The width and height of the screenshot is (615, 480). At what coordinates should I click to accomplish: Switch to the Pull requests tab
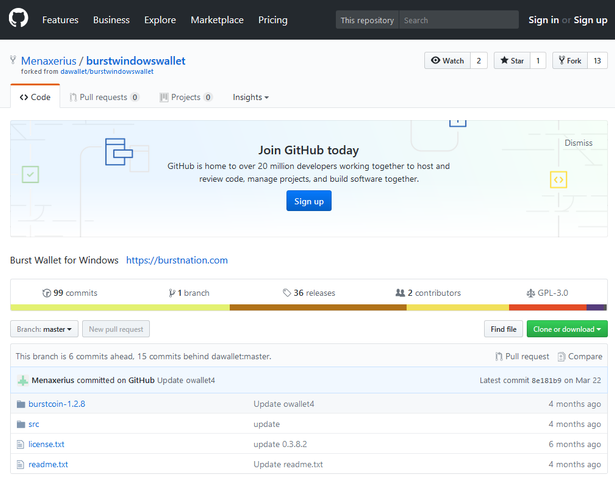tap(104, 98)
